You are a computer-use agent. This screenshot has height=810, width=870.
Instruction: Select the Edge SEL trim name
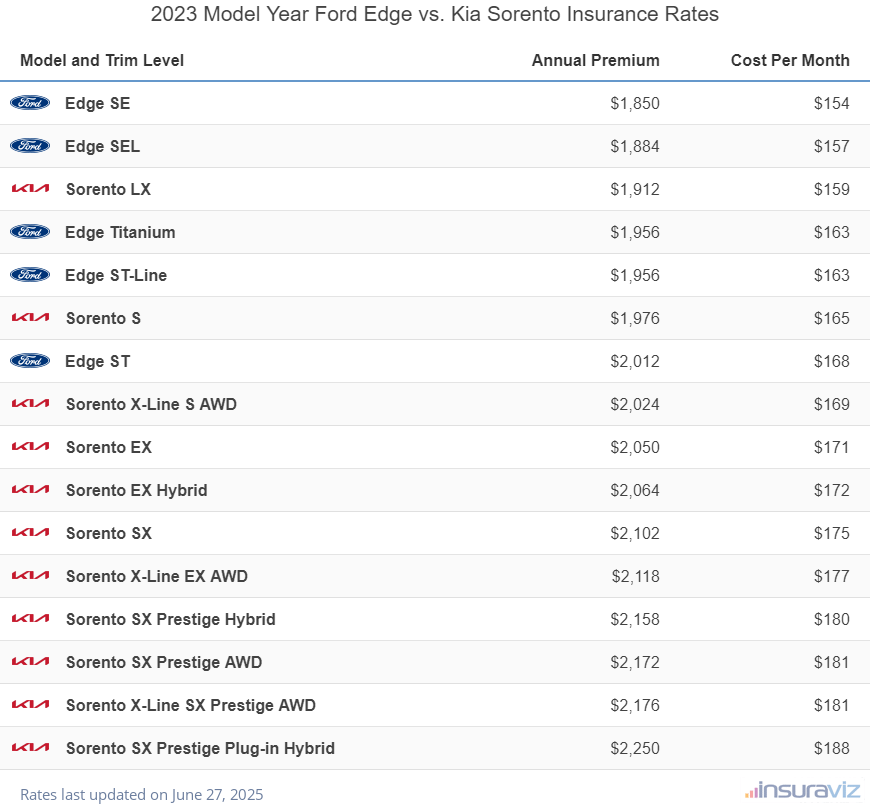point(103,146)
